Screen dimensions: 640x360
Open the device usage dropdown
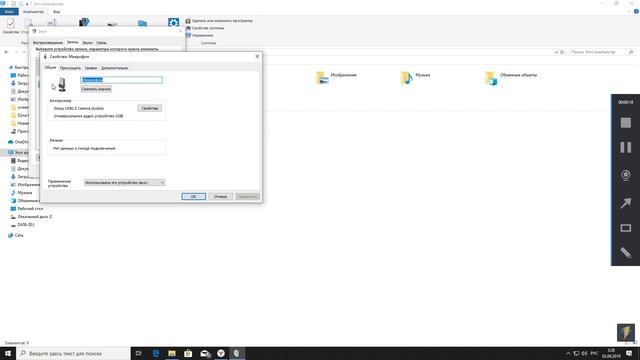pos(124,182)
